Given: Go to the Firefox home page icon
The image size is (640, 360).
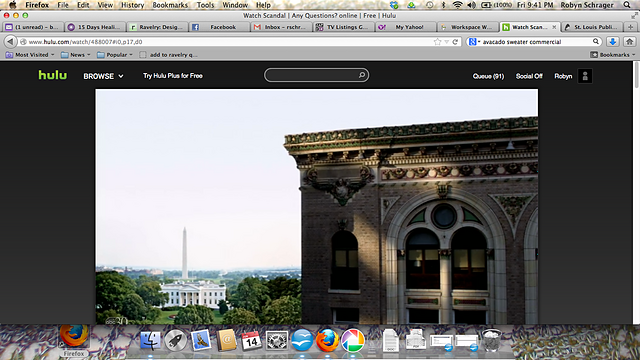Looking at the screenshot, I should (x=629, y=42).
